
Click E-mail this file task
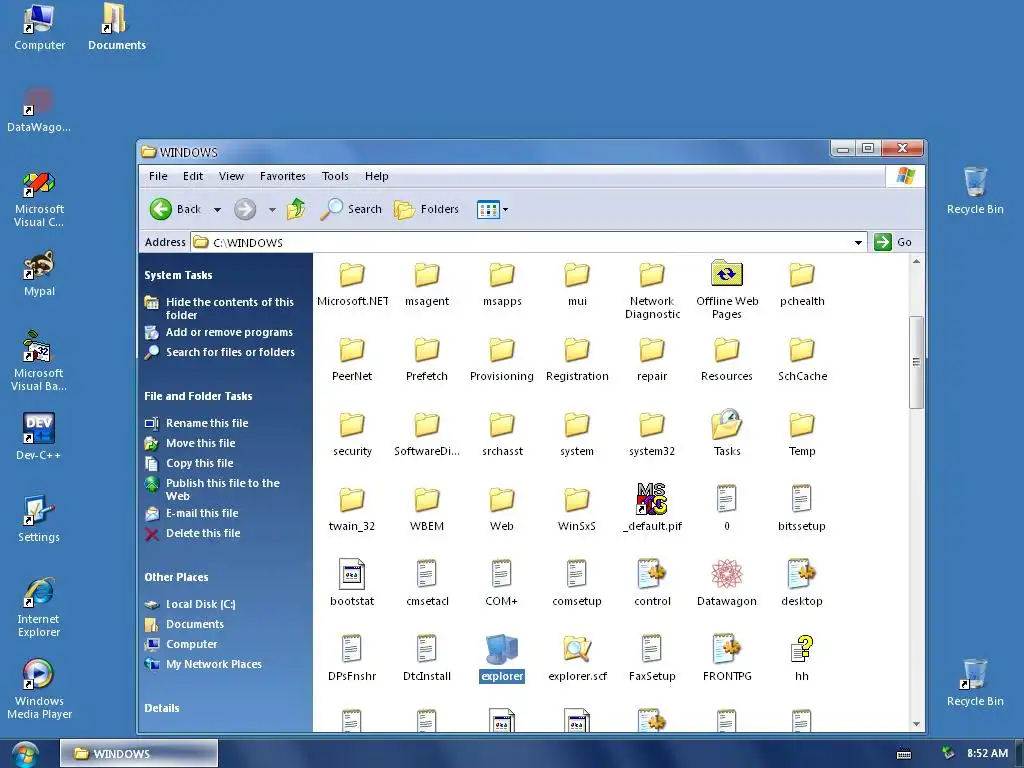tap(192, 513)
